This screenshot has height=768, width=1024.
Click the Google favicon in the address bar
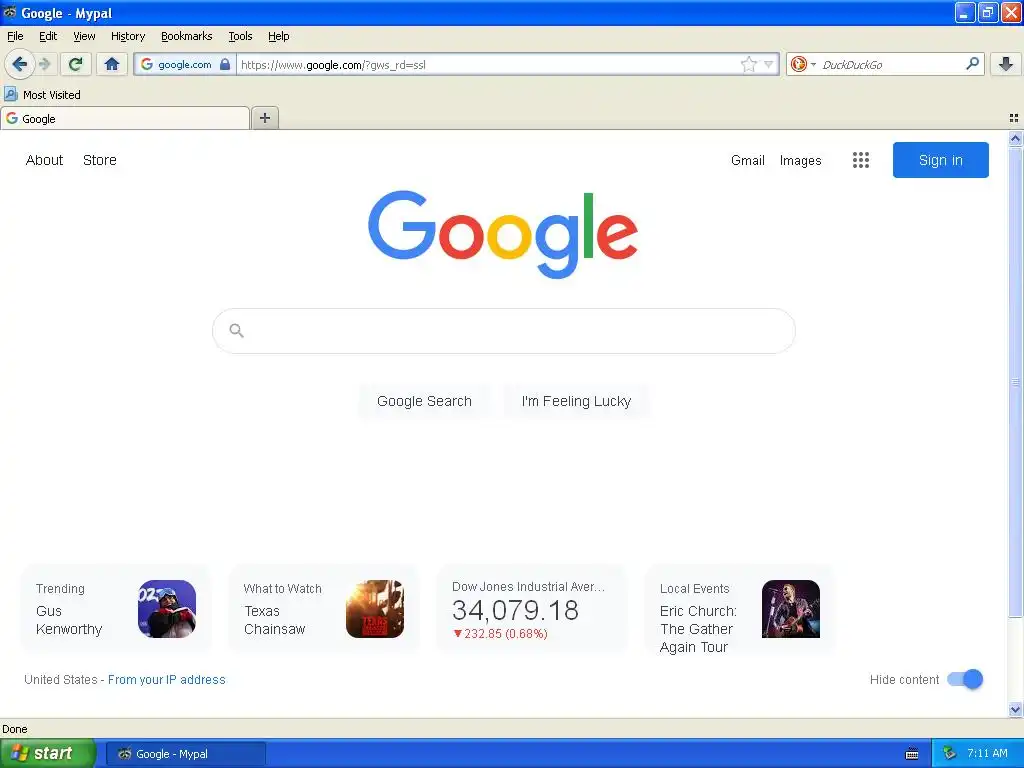coord(147,64)
